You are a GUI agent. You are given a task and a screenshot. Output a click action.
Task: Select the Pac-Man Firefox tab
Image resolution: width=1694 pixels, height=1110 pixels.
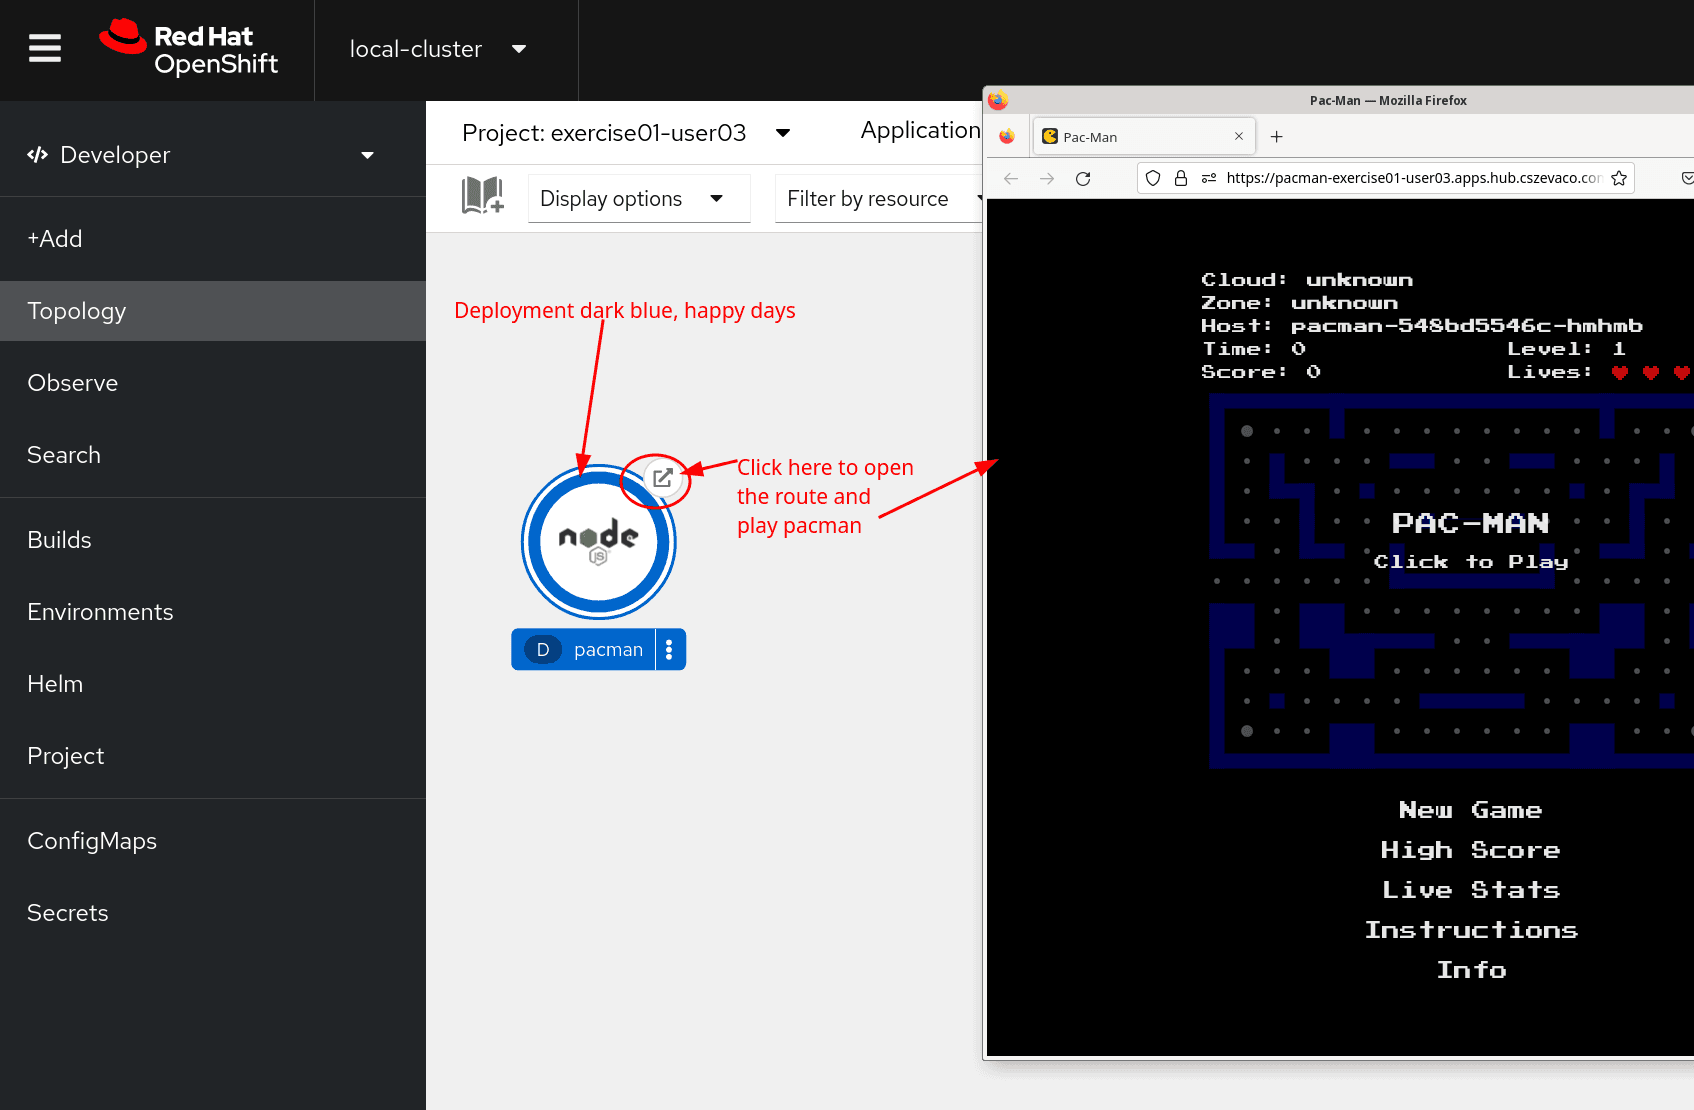1143,137
